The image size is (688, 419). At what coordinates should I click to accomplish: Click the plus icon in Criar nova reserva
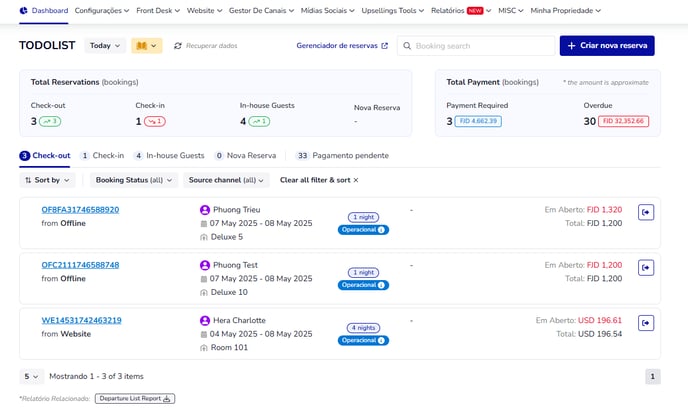pos(571,46)
